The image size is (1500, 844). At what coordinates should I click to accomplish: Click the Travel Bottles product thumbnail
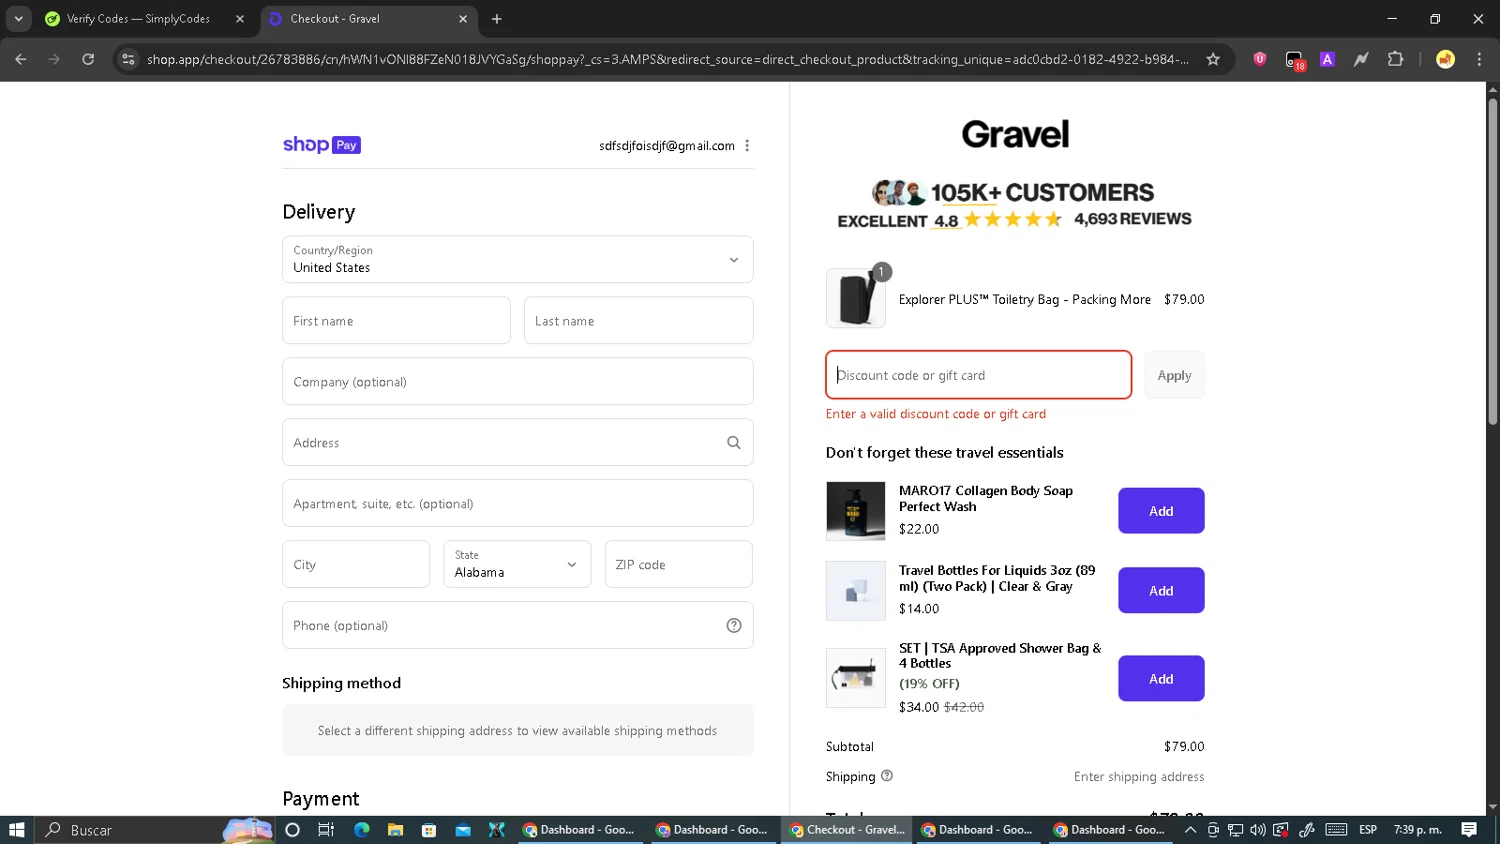click(x=856, y=591)
